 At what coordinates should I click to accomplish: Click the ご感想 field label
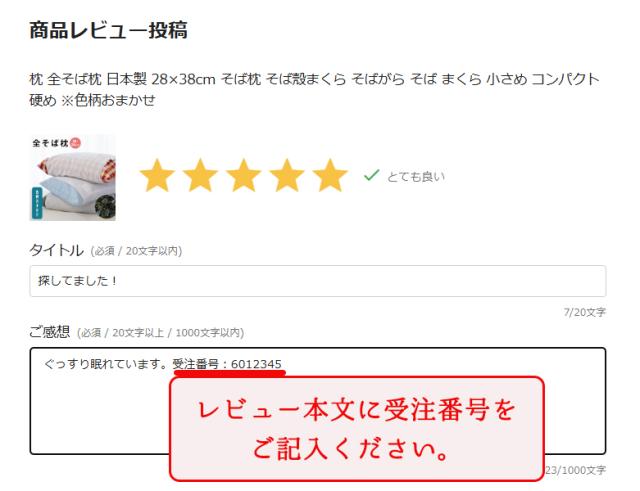point(50,332)
